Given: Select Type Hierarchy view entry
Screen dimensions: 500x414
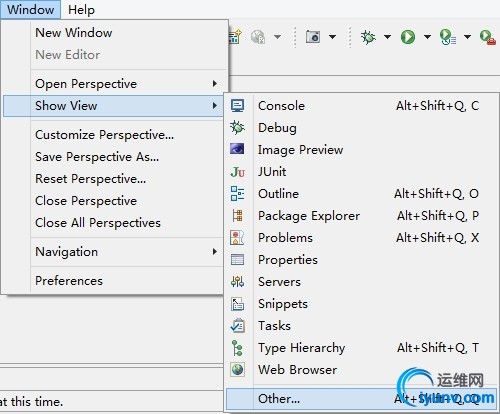Looking at the screenshot, I should click(x=362, y=348).
